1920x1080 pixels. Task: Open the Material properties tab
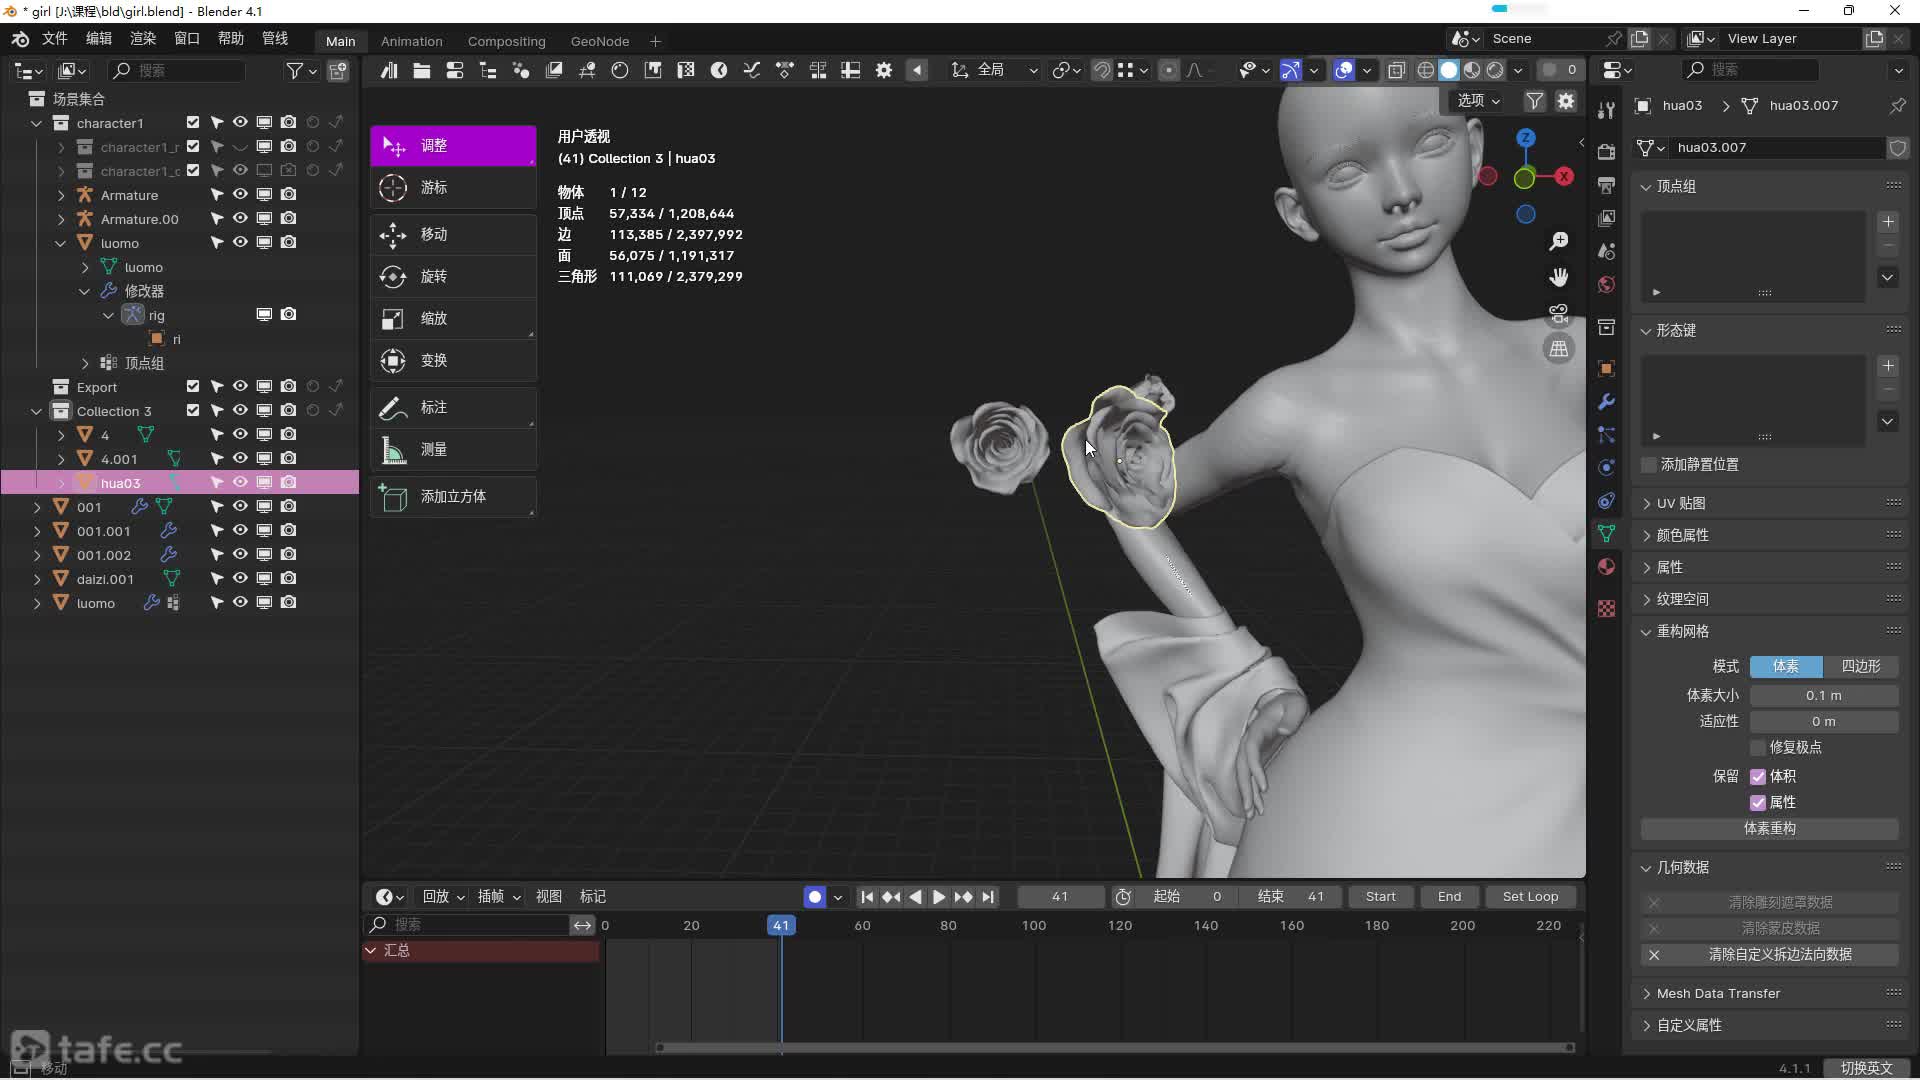click(x=1606, y=567)
